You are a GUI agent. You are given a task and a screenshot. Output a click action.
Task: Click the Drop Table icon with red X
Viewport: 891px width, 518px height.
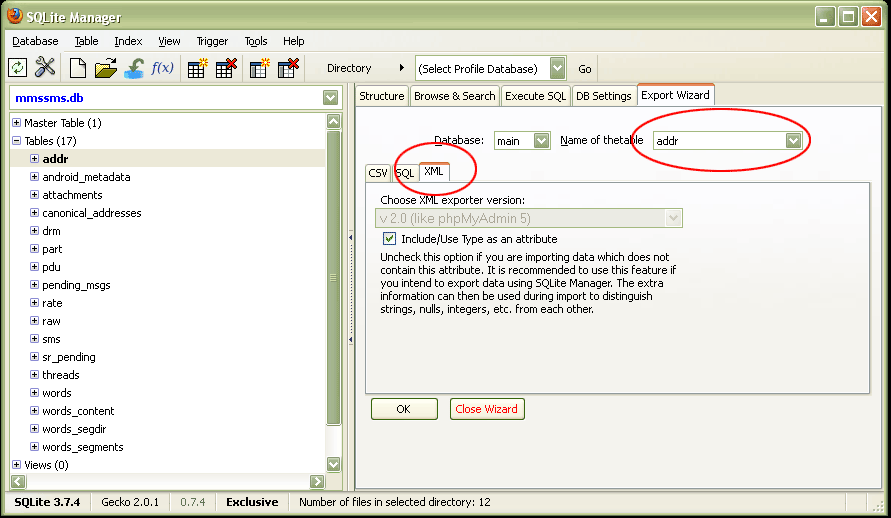[226, 68]
